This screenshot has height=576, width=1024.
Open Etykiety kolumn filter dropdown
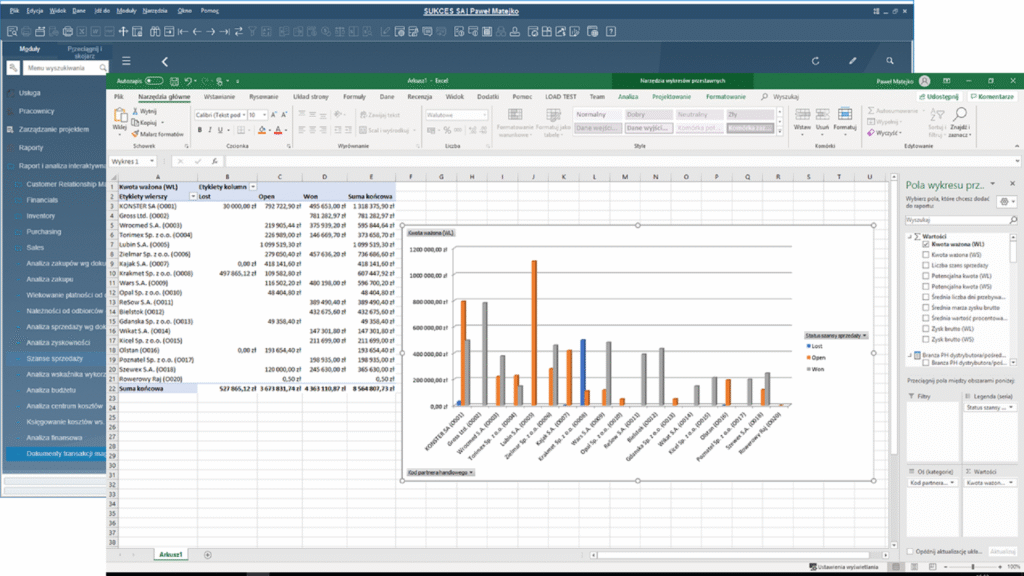(x=253, y=187)
